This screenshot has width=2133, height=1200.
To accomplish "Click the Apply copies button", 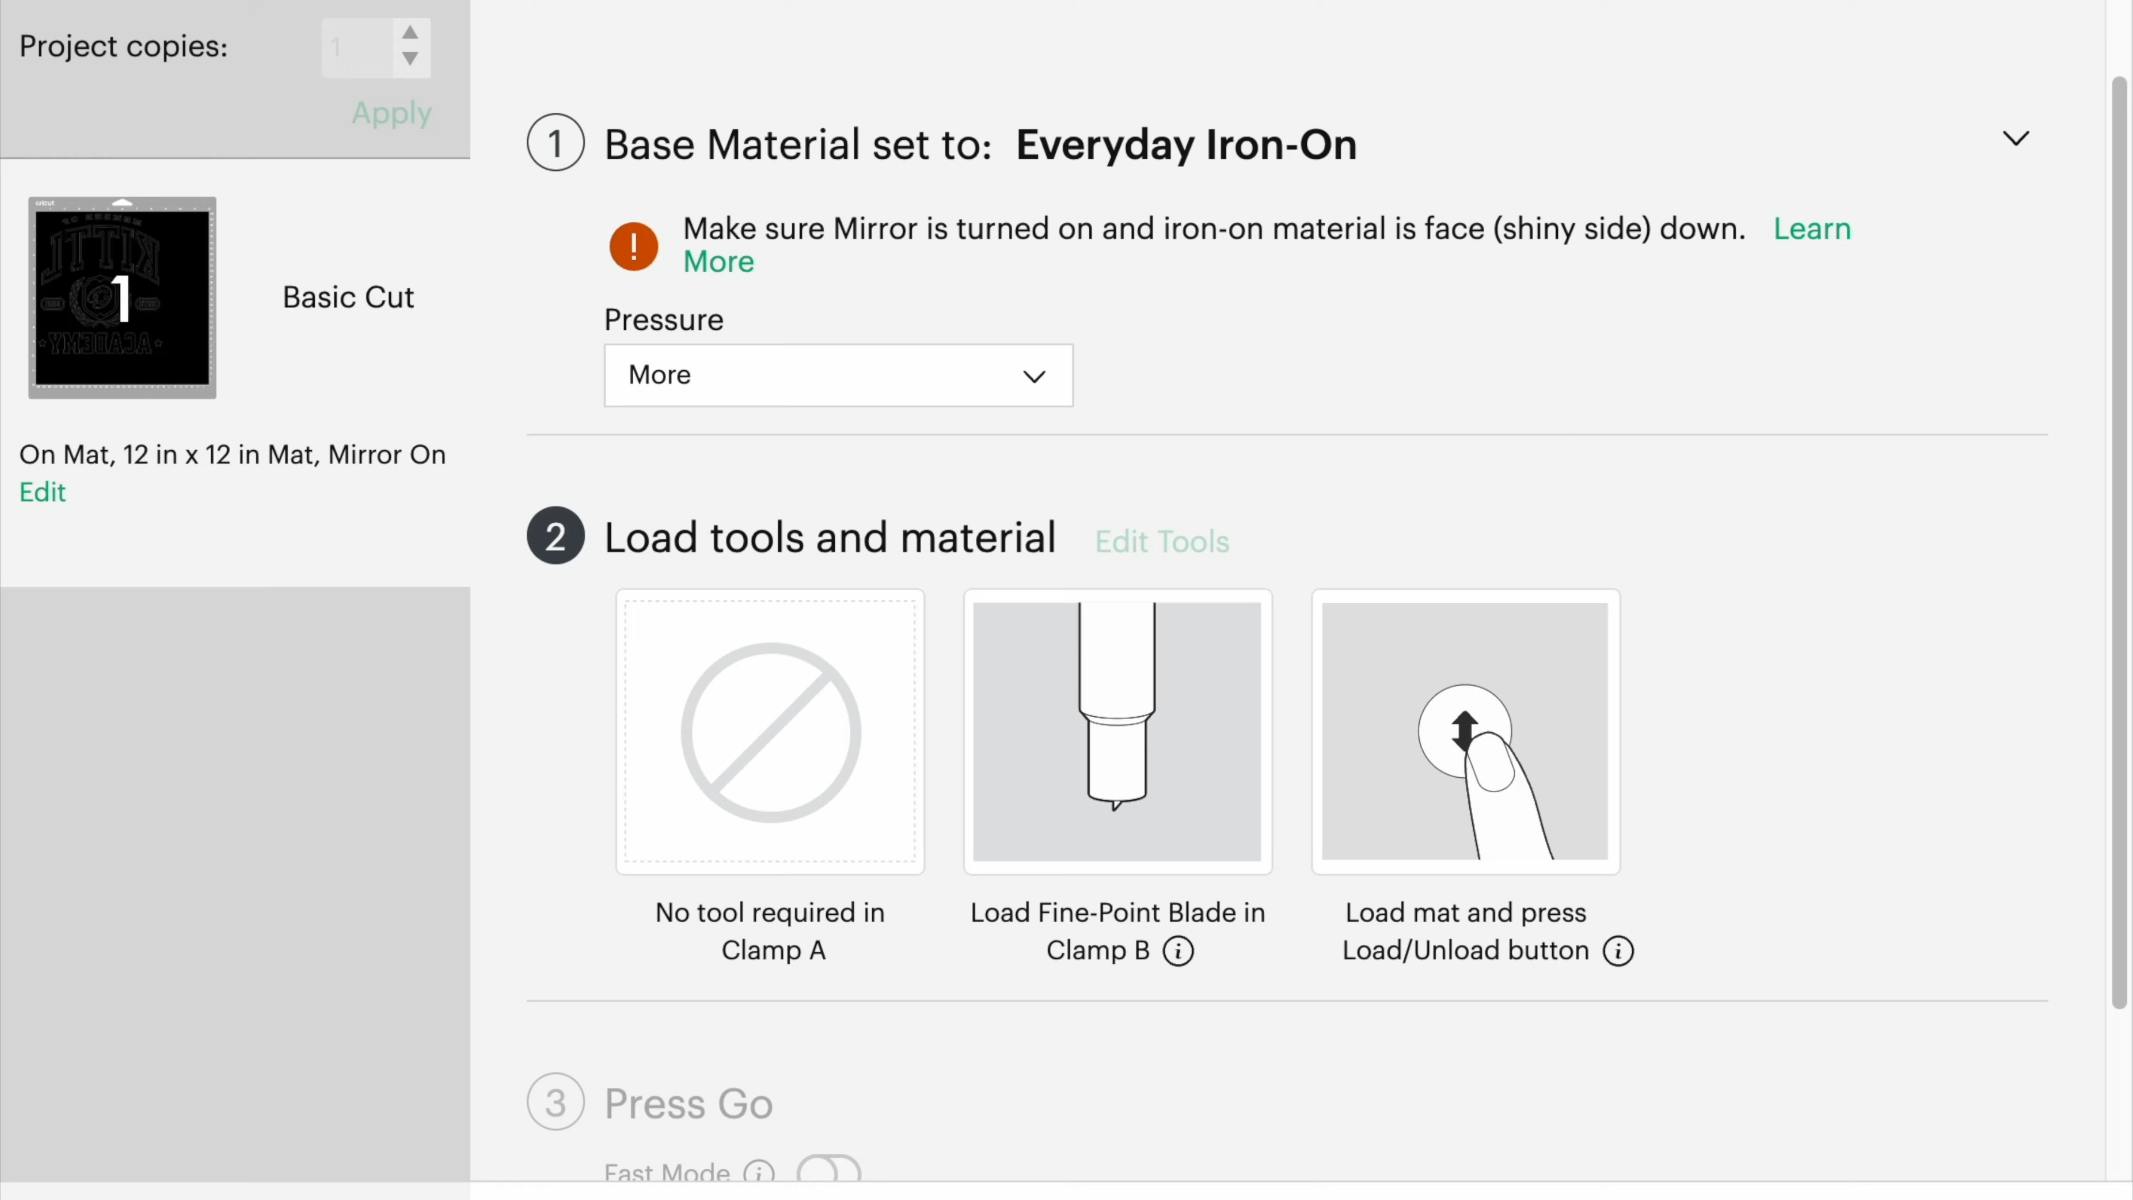I will (391, 113).
